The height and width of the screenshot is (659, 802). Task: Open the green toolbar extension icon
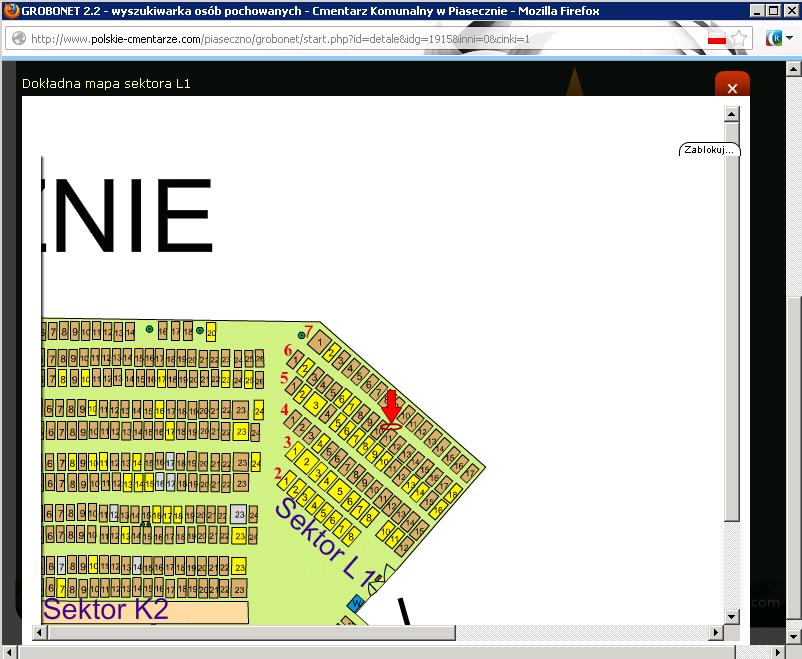tap(773, 39)
